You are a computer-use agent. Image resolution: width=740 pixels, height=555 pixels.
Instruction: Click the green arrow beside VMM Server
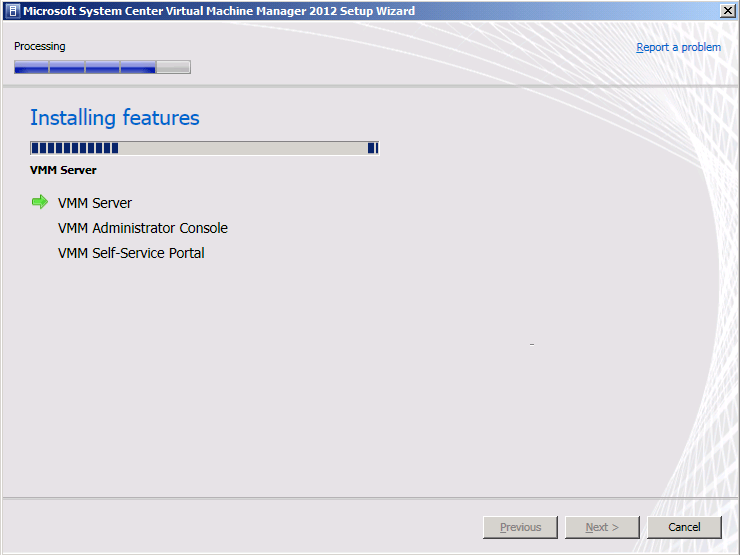[x=40, y=202]
